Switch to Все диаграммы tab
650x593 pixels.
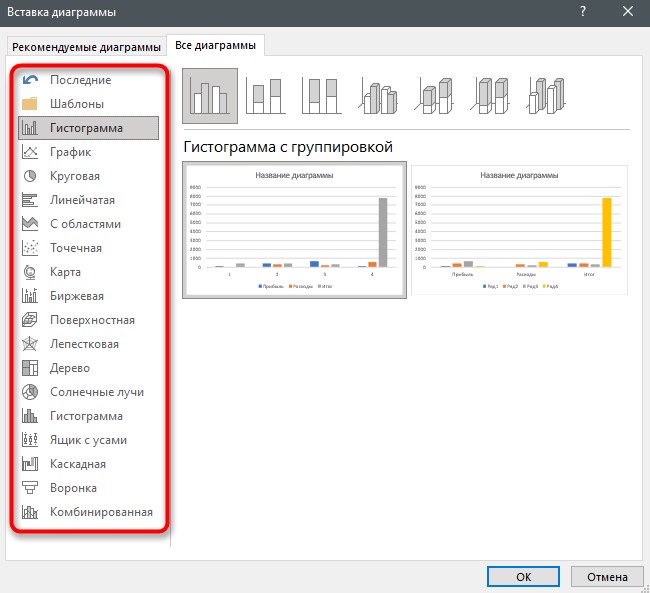click(x=215, y=45)
